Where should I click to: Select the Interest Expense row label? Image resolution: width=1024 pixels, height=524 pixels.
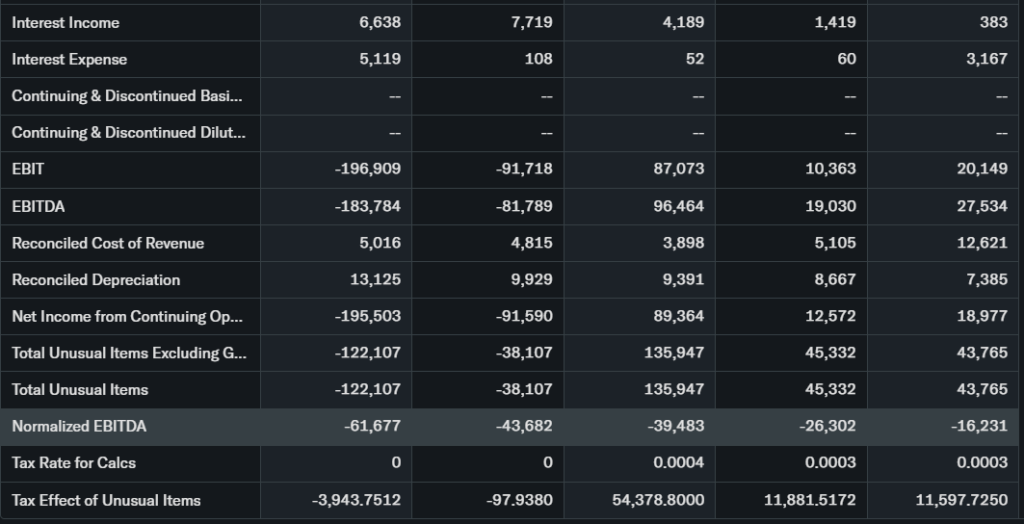pyautogui.click(x=69, y=59)
